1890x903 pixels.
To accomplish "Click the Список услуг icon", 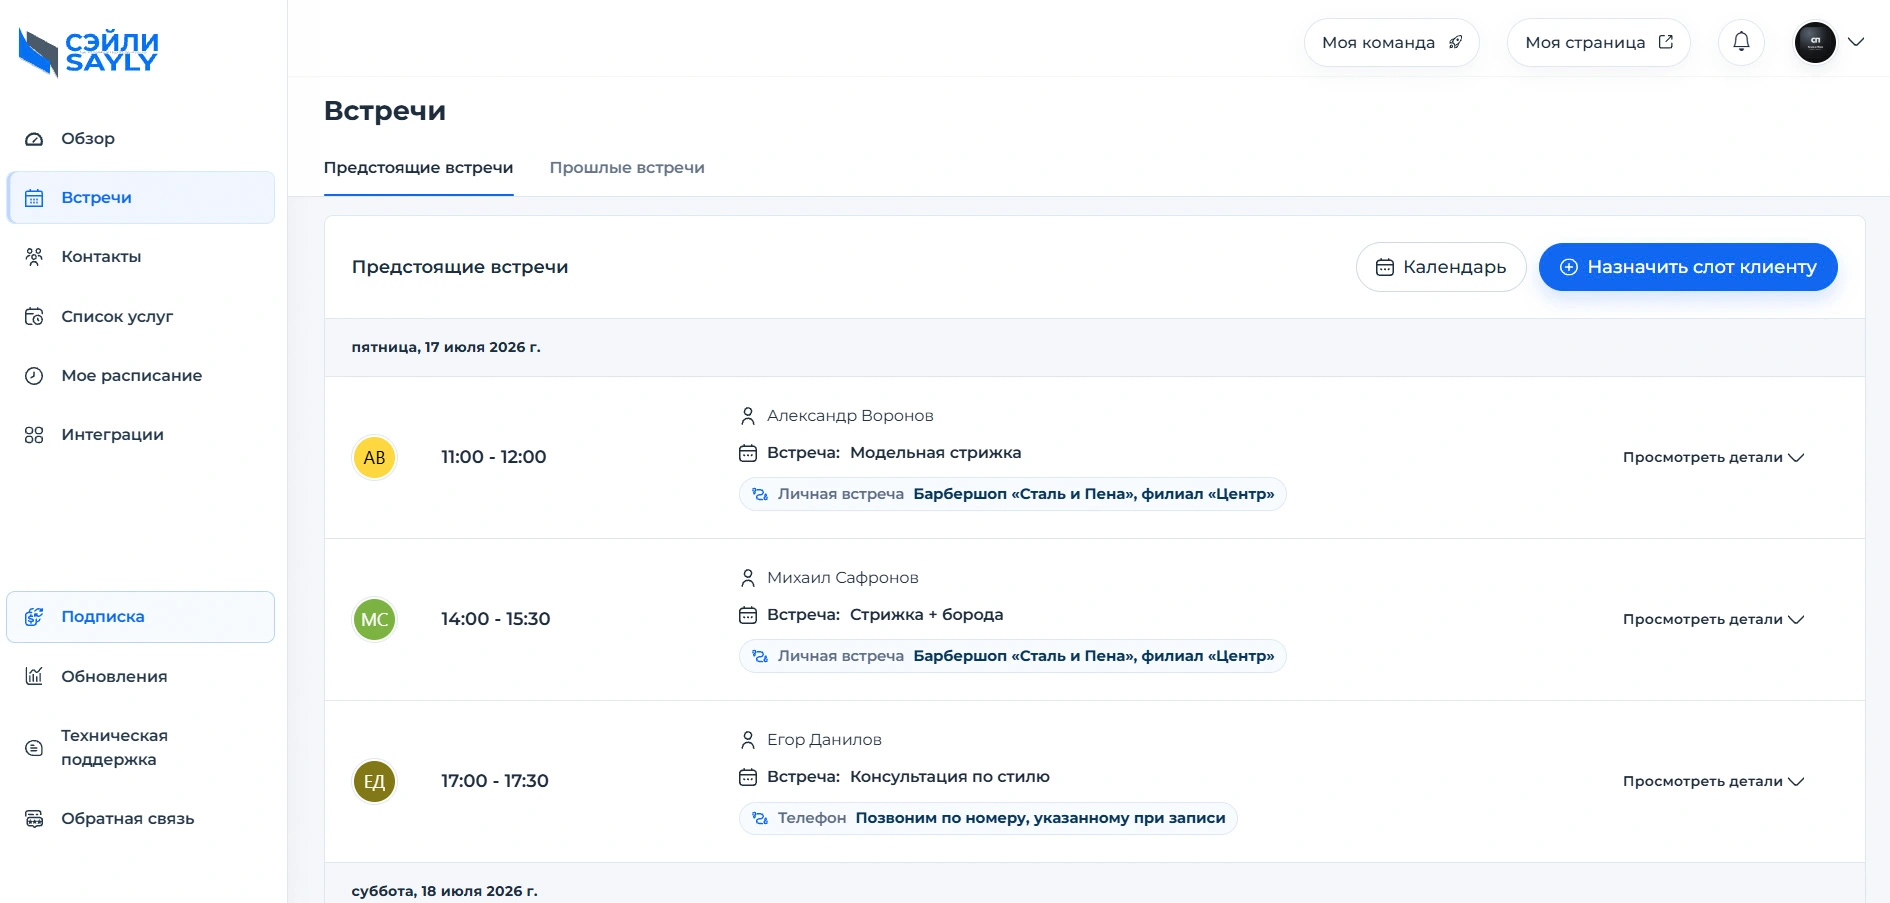I will (x=34, y=317).
